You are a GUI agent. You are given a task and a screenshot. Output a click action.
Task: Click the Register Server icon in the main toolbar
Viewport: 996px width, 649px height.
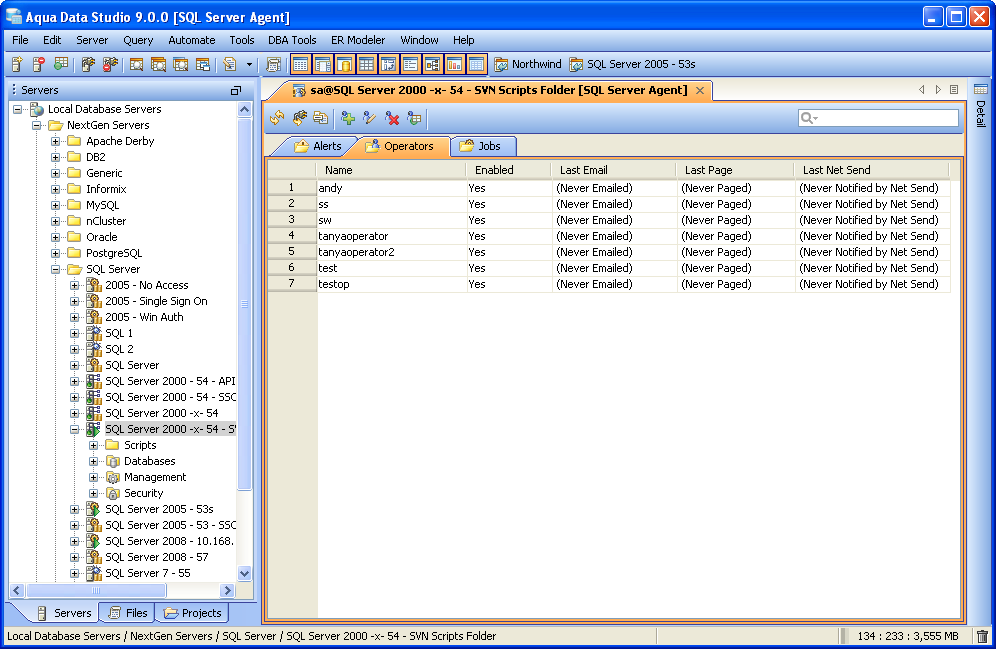[17, 64]
